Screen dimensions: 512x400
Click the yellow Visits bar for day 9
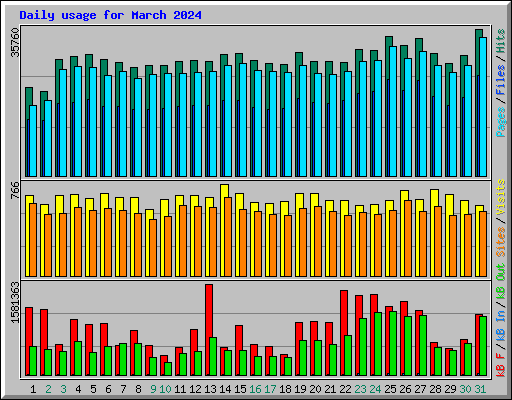pos(149,243)
